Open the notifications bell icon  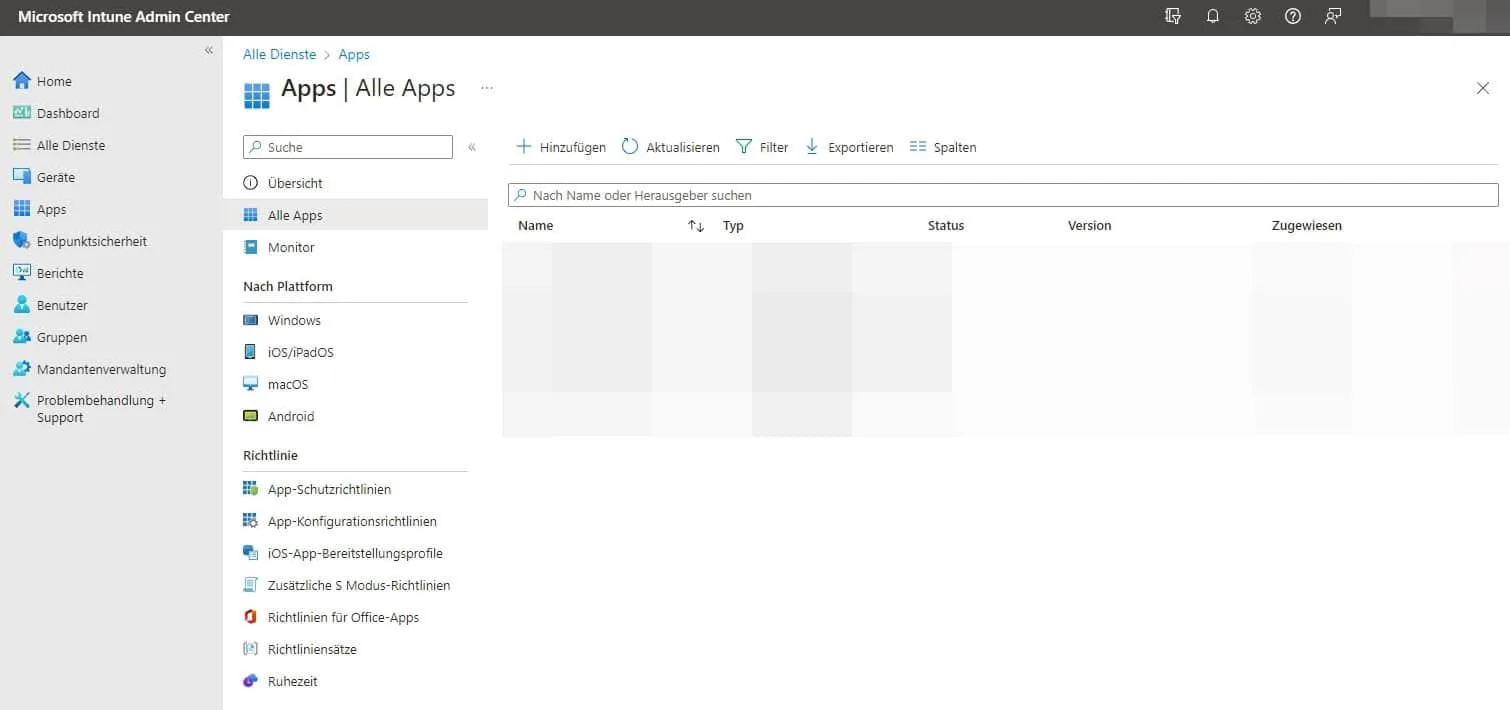coord(1213,17)
